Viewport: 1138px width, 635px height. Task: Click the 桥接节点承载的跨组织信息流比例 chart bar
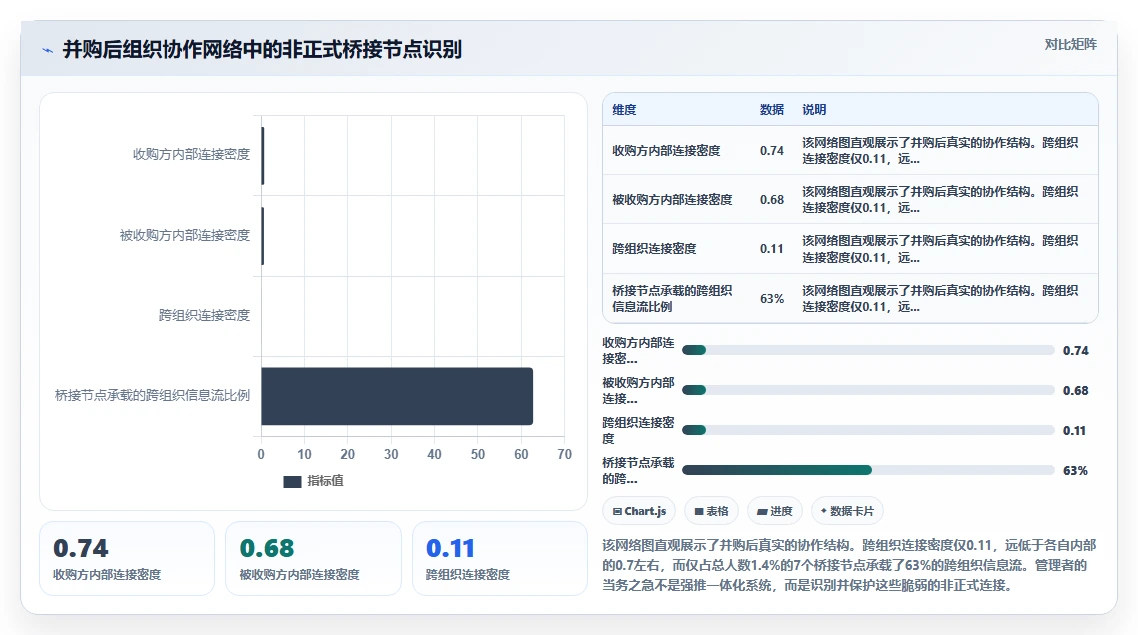point(397,396)
